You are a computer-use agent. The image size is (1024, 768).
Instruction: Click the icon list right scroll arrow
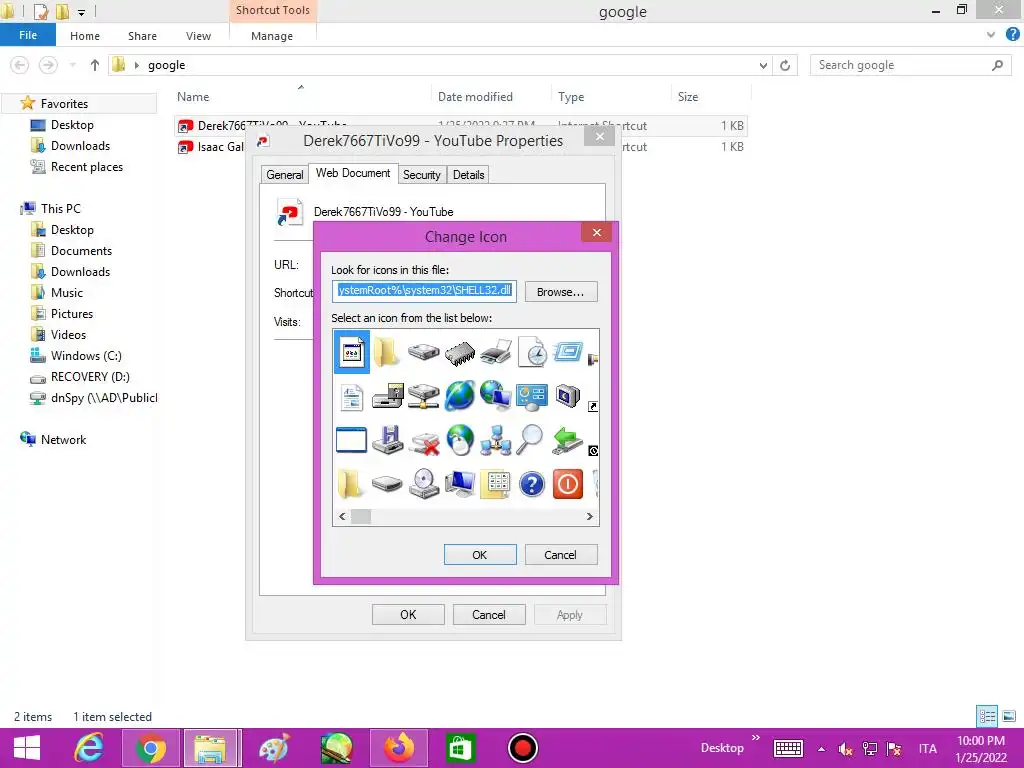pos(590,517)
